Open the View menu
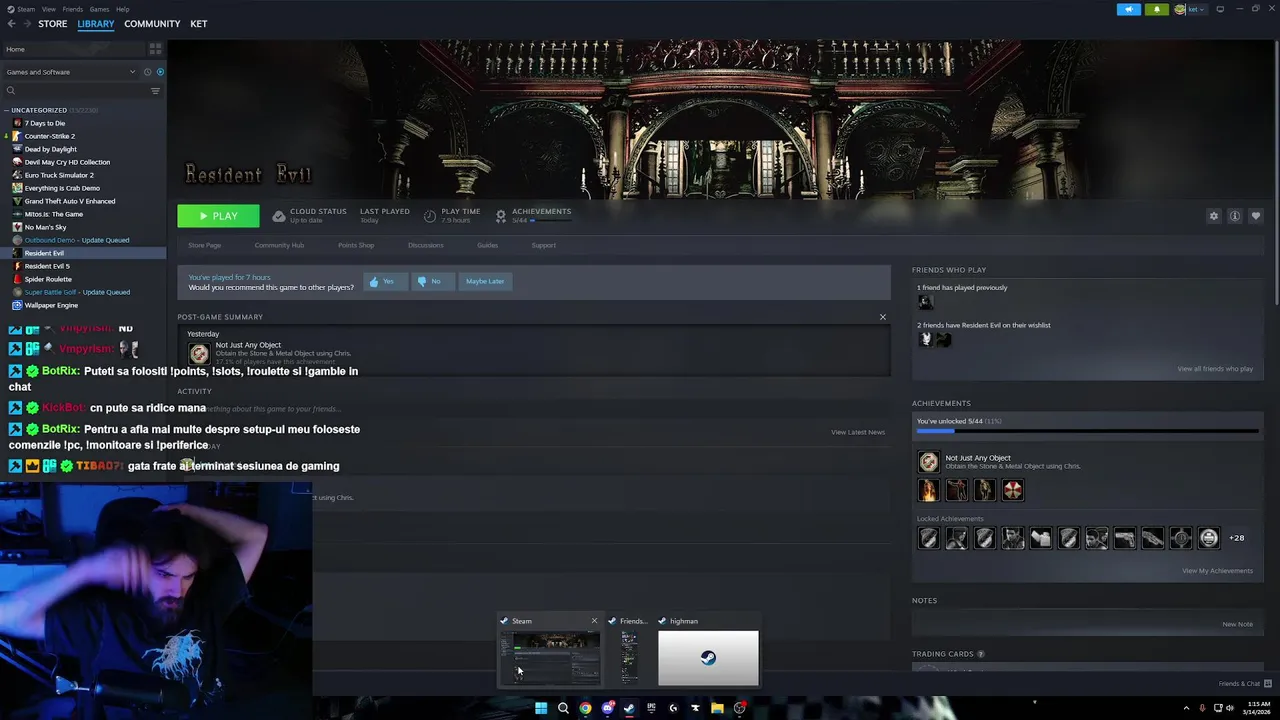This screenshot has height=720, width=1280. (48, 9)
